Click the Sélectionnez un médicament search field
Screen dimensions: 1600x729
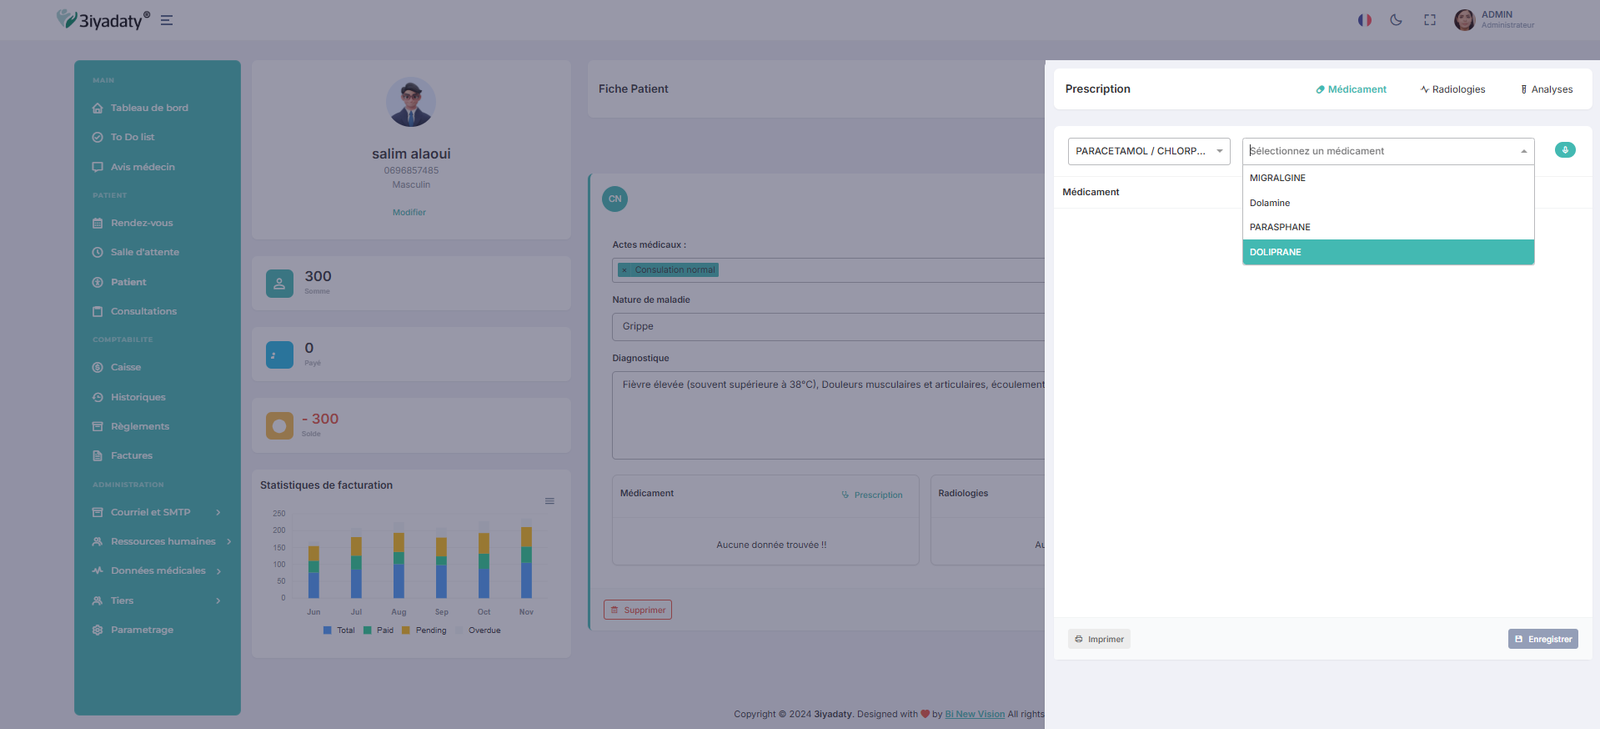[x=1380, y=151]
